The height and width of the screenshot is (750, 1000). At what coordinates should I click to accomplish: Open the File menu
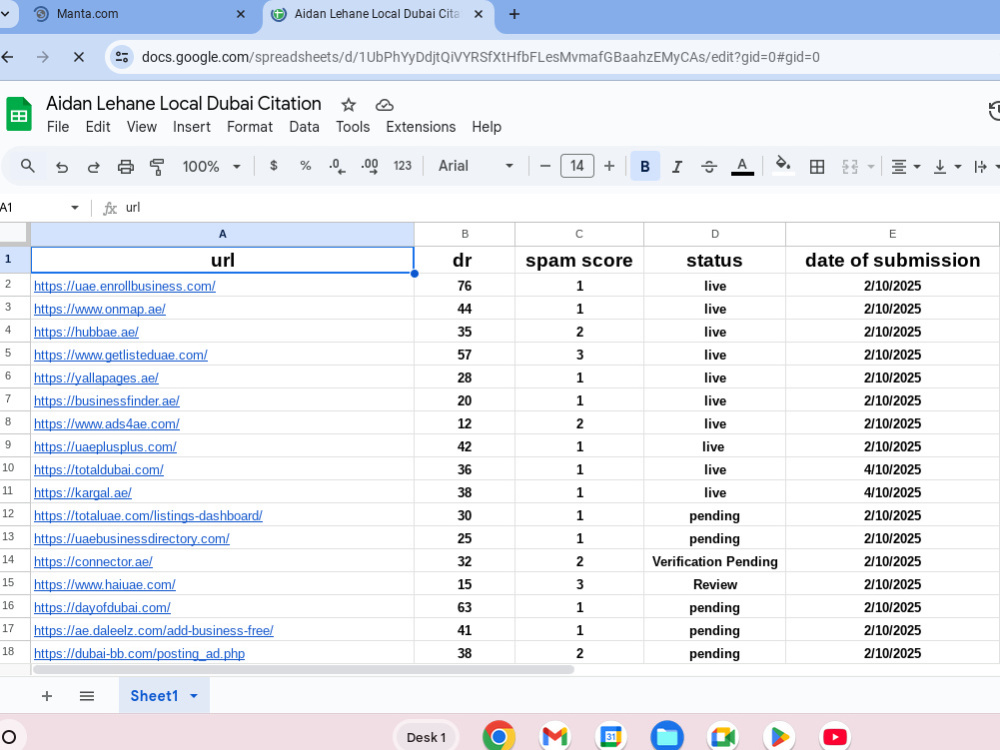click(57, 127)
